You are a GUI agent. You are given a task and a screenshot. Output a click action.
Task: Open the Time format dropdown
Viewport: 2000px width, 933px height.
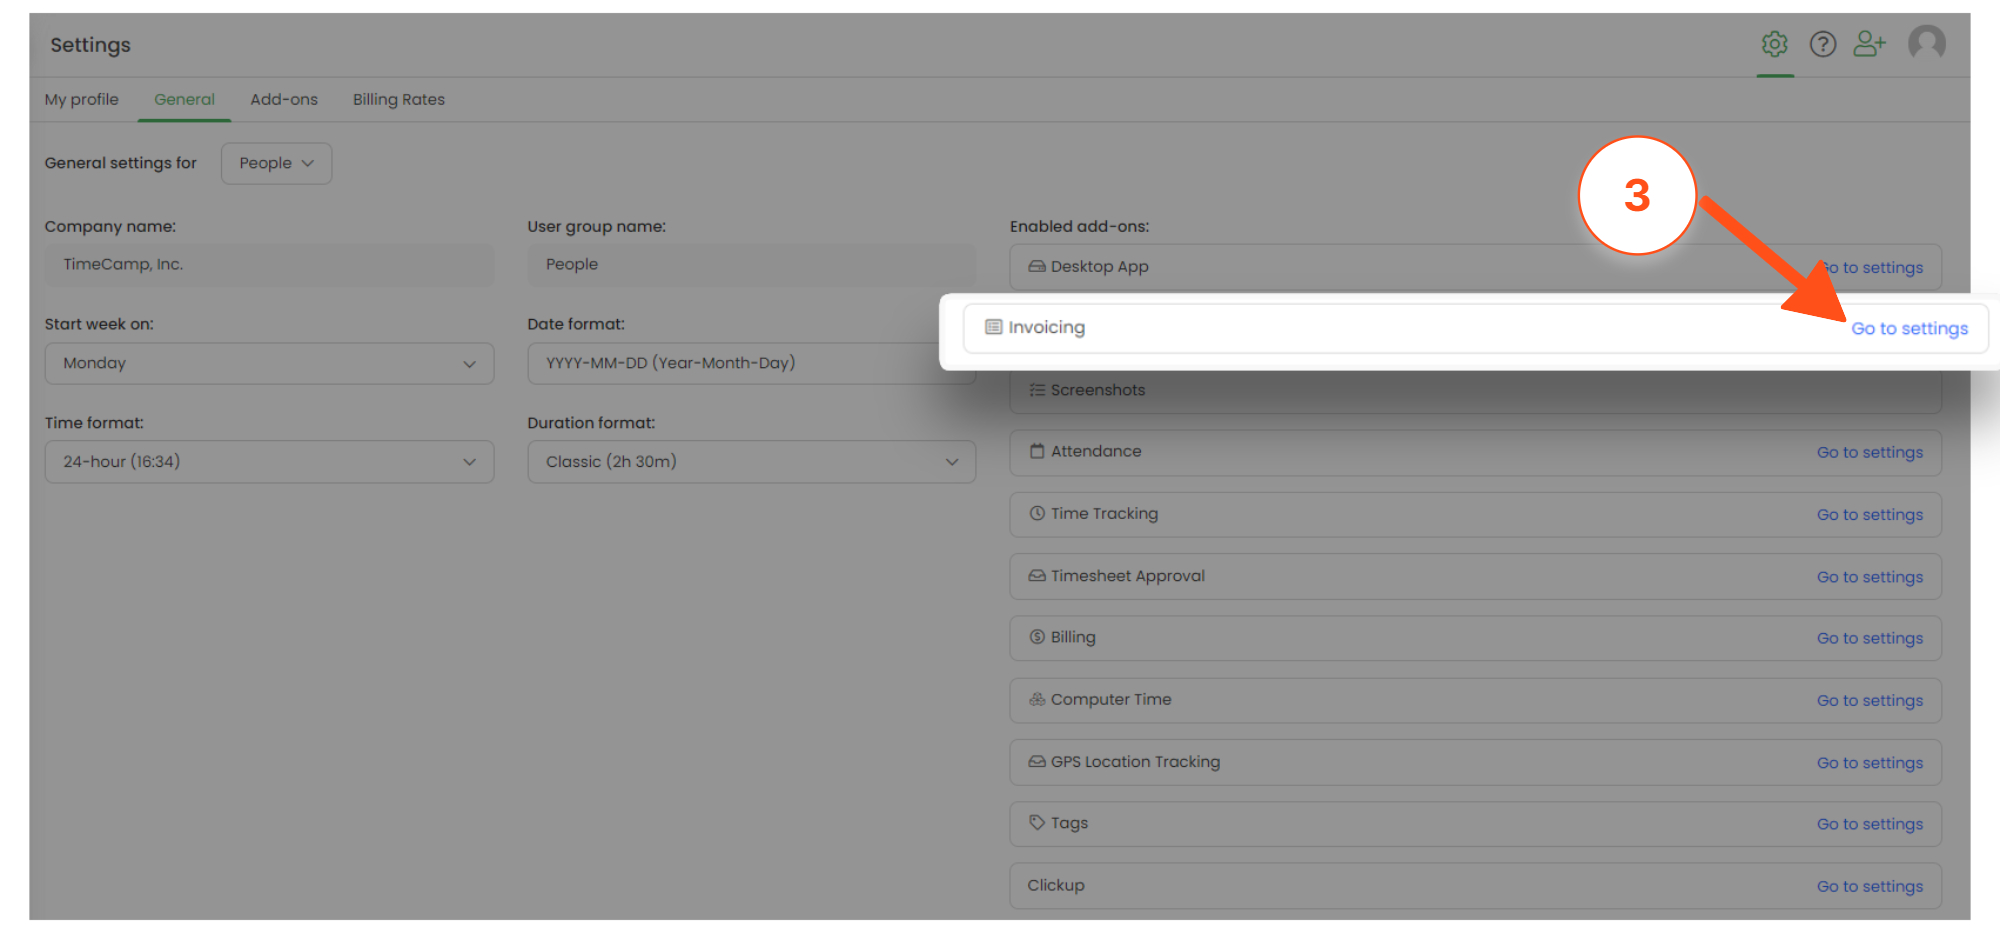pos(269,462)
